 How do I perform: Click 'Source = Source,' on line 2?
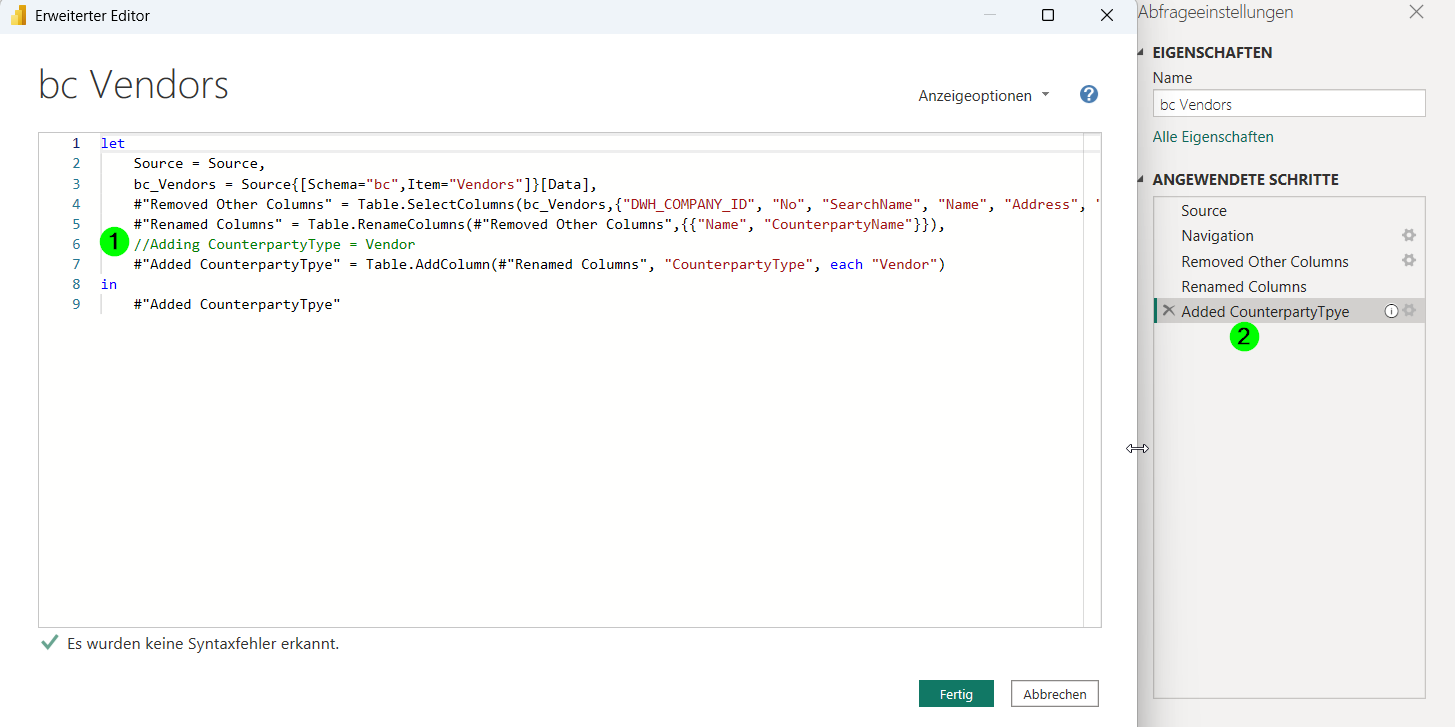(x=199, y=164)
